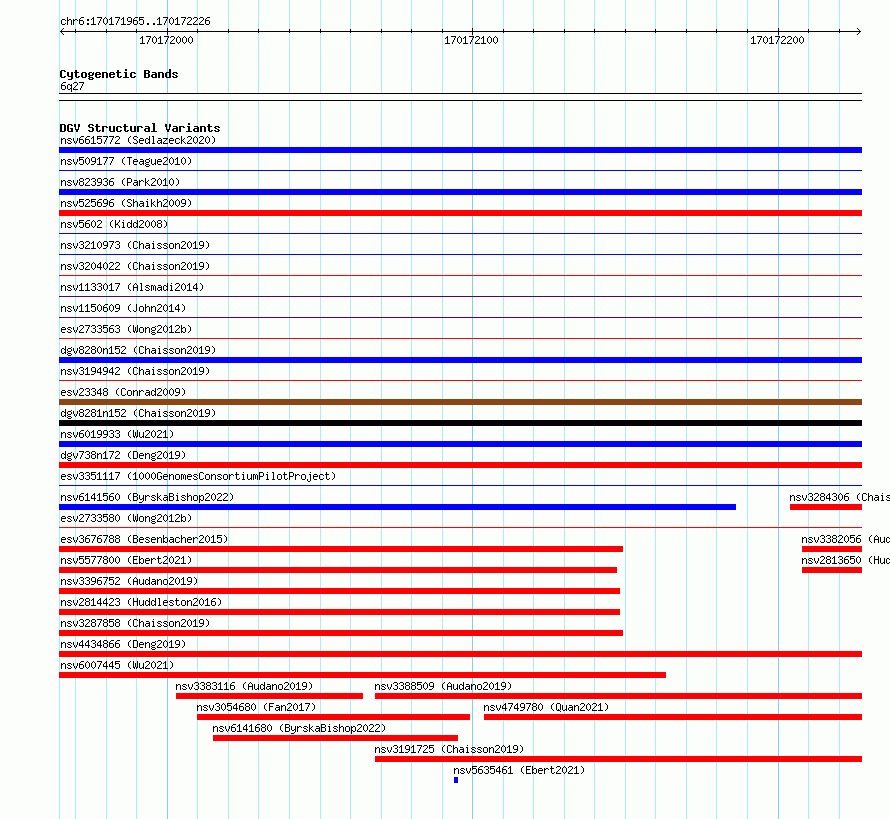The width and height of the screenshot is (890, 819).
Task: Open esv3351117 1000GenomesConsortiumPilotProject label
Action: [x=198, y=476]
